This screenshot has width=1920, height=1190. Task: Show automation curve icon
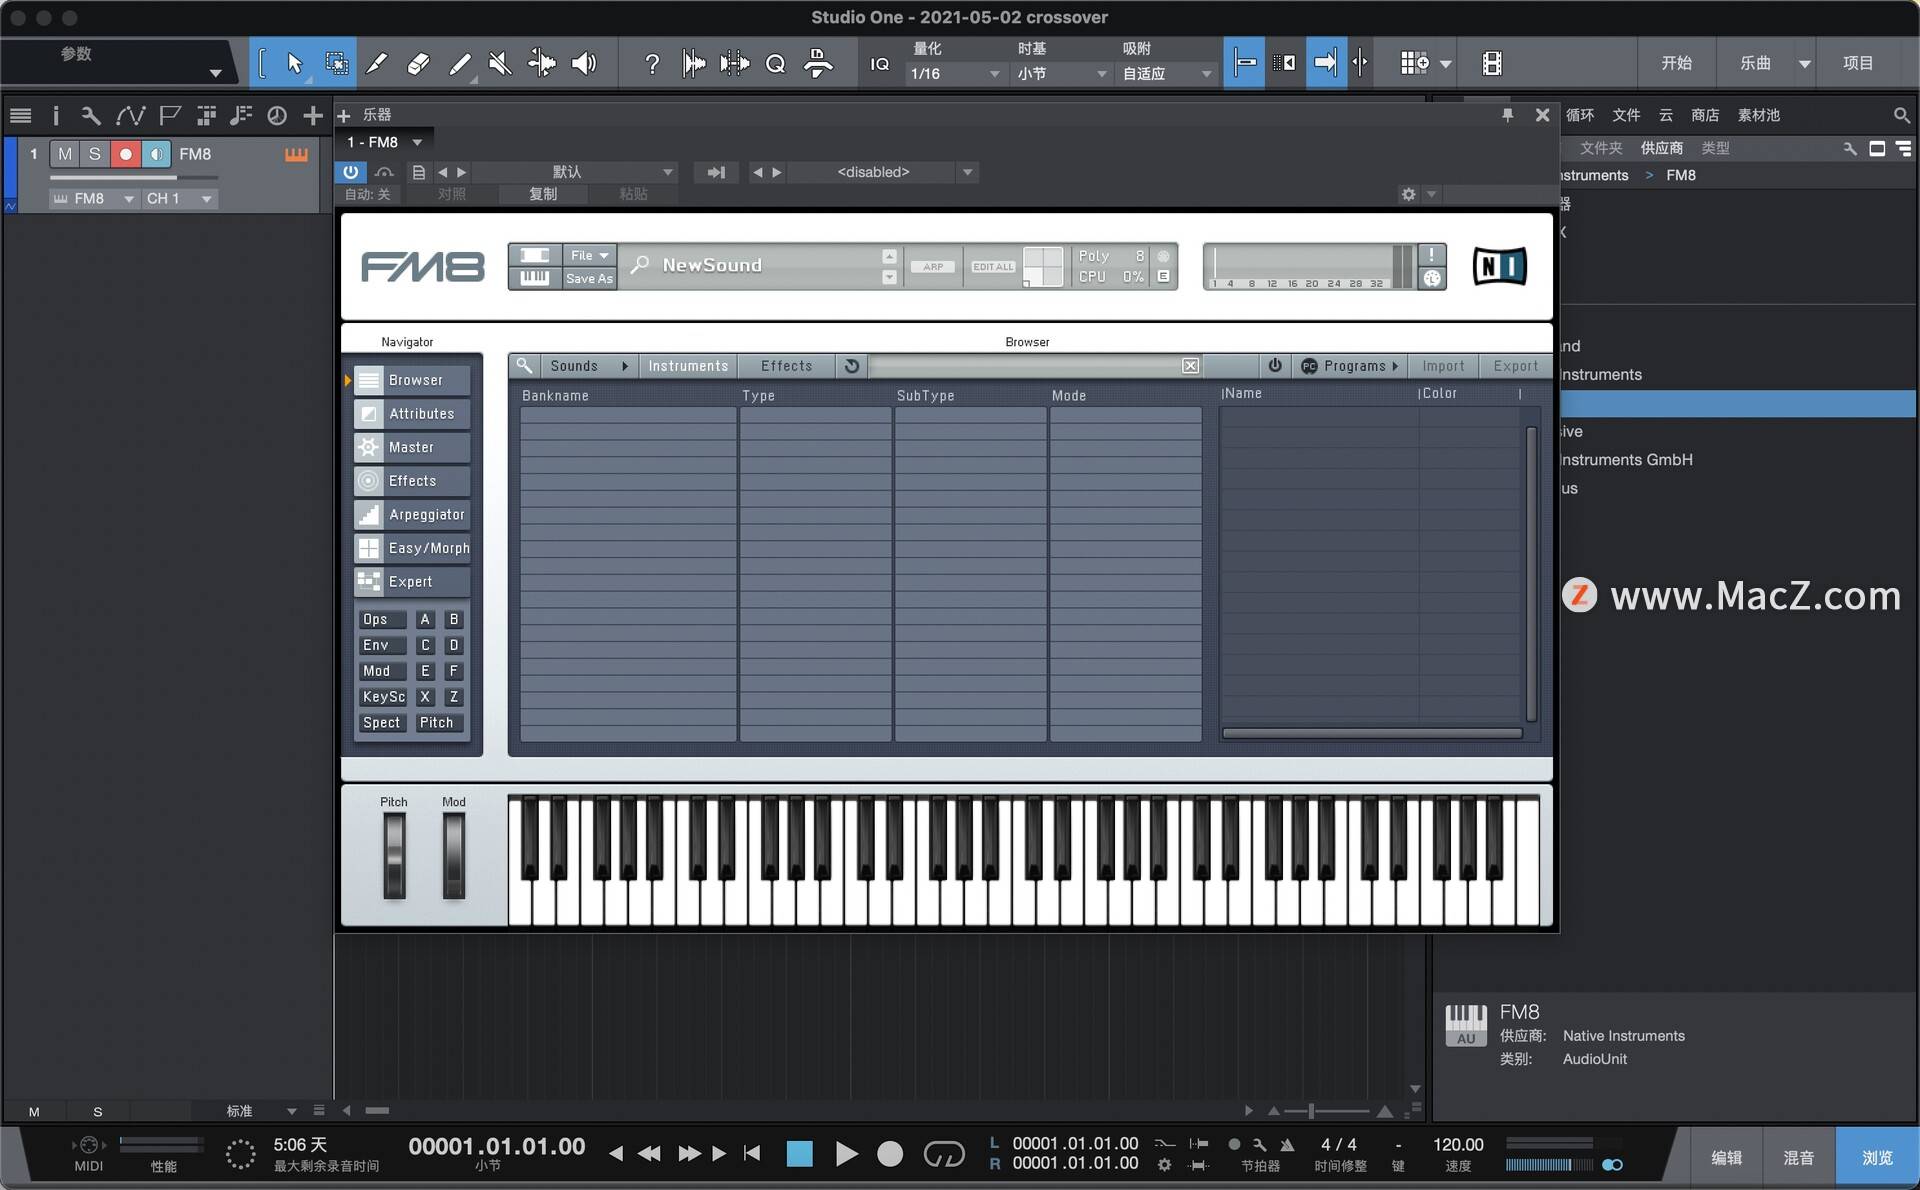tap(130, 116)
